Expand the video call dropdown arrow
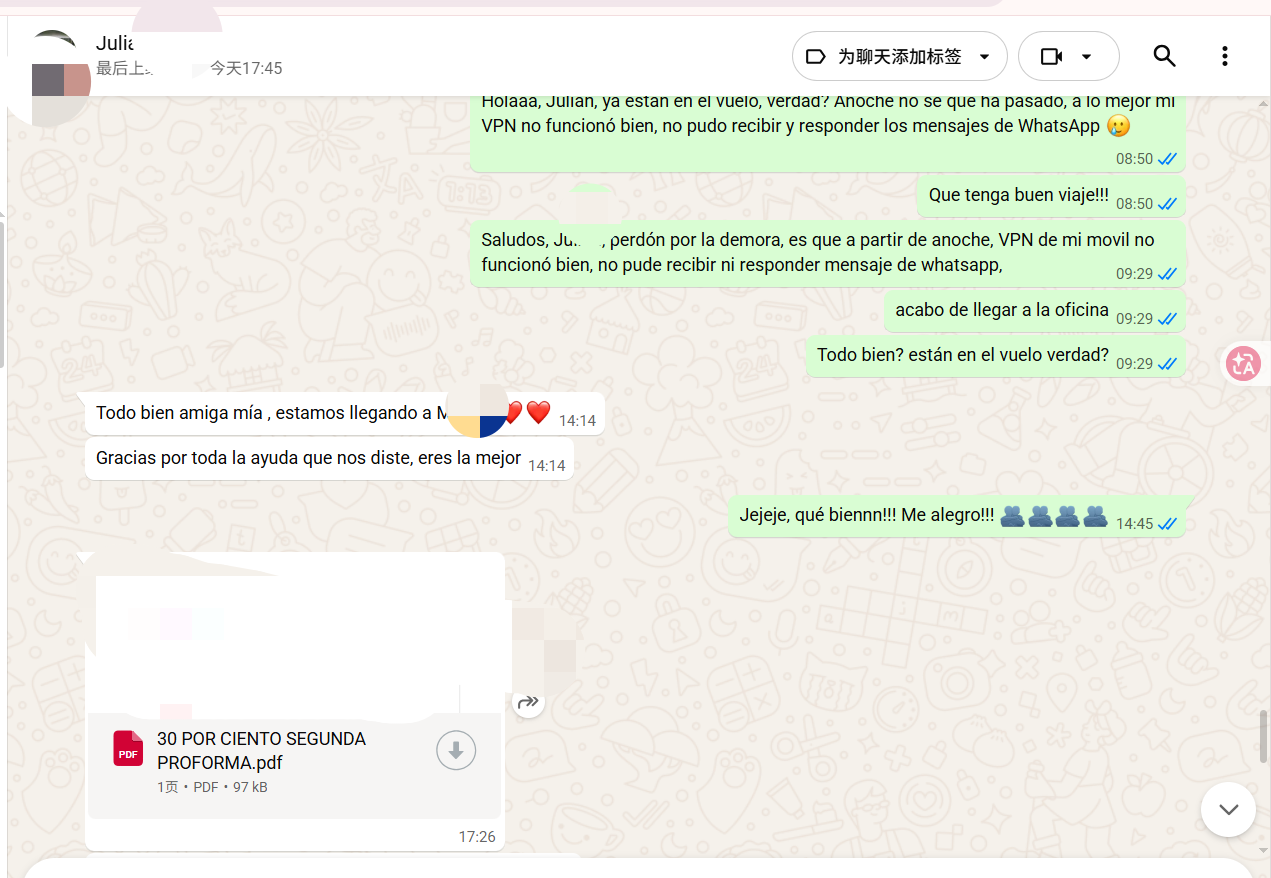This screenshot has height=878, width=1271. tap(1087, 57)
